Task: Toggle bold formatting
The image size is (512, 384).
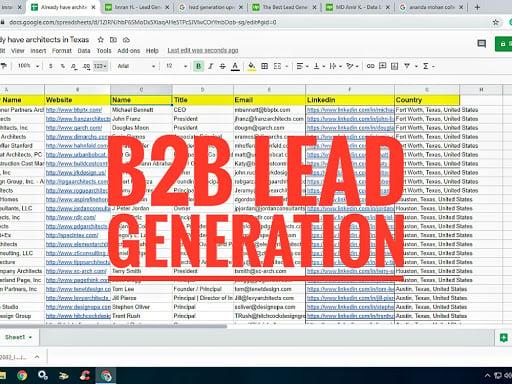Action: (198, 66)
